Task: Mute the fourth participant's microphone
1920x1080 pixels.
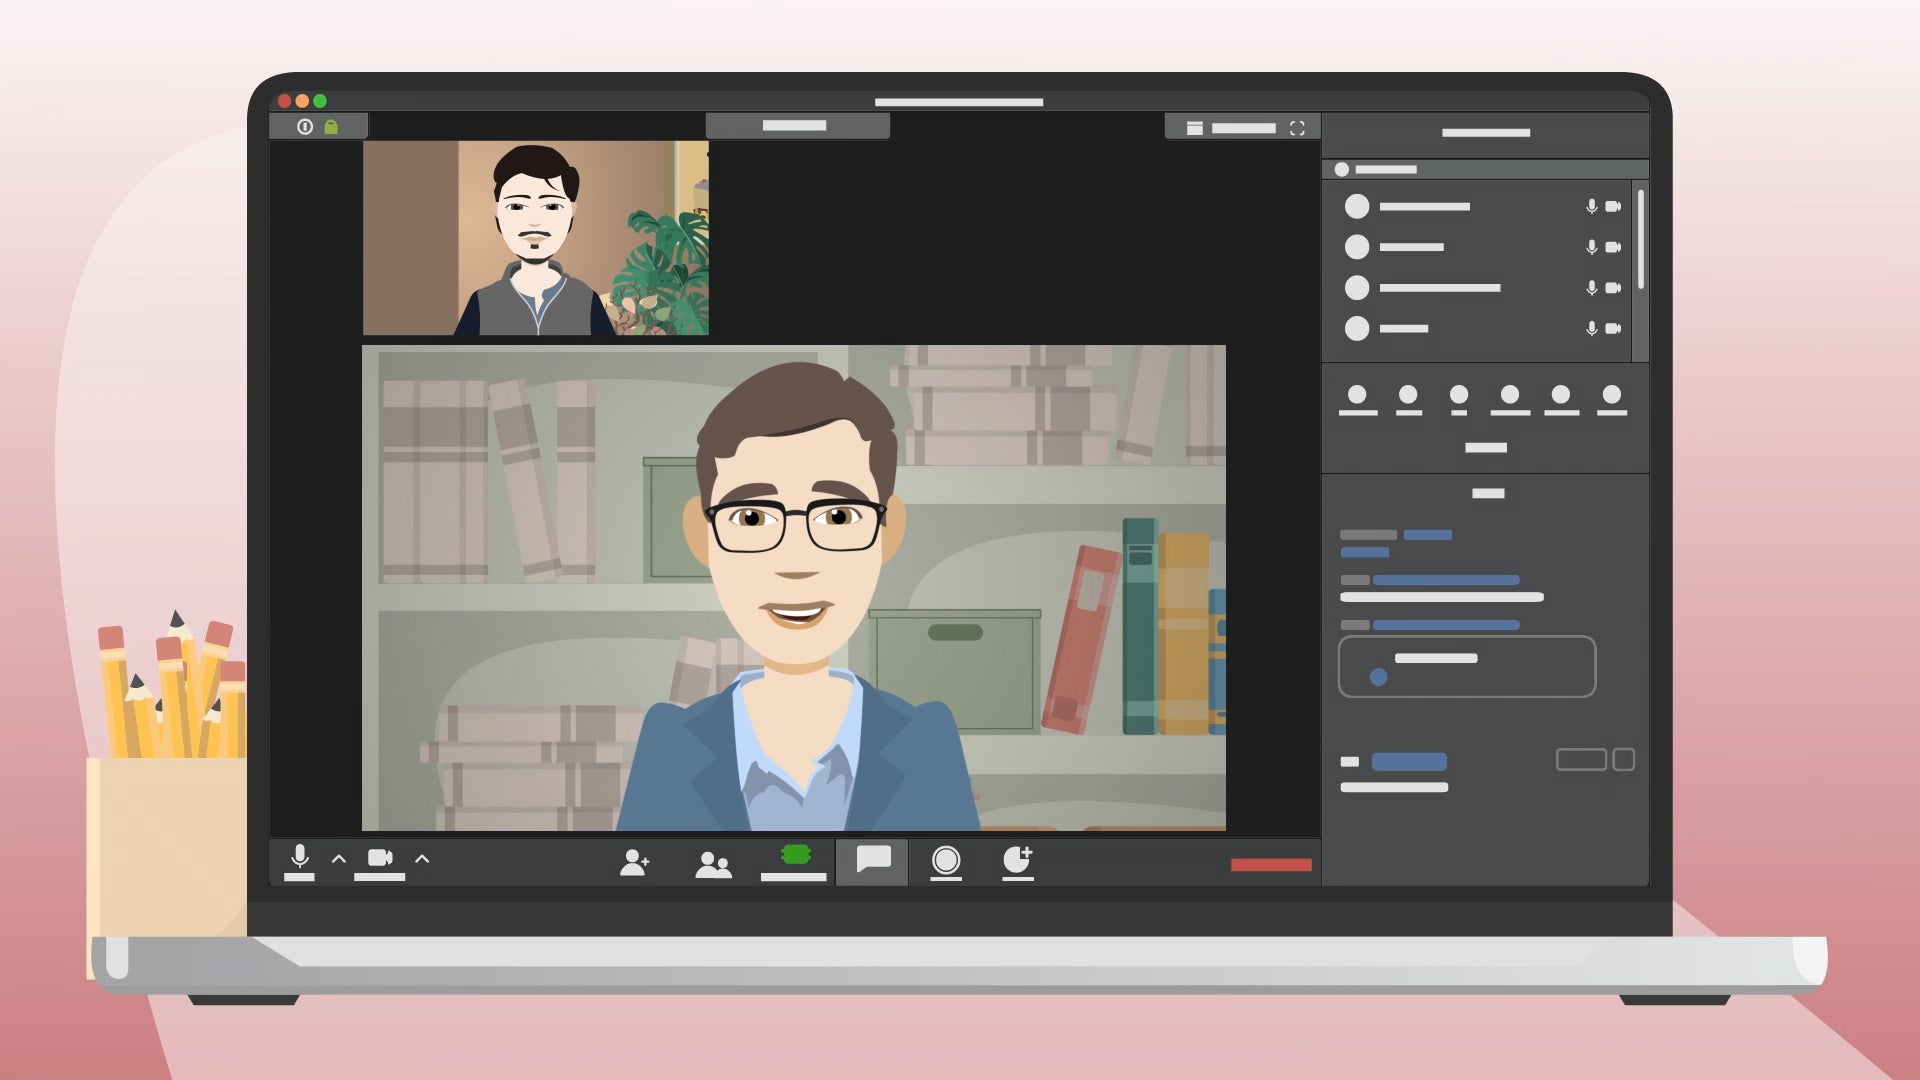Action: pos(1591,328)
